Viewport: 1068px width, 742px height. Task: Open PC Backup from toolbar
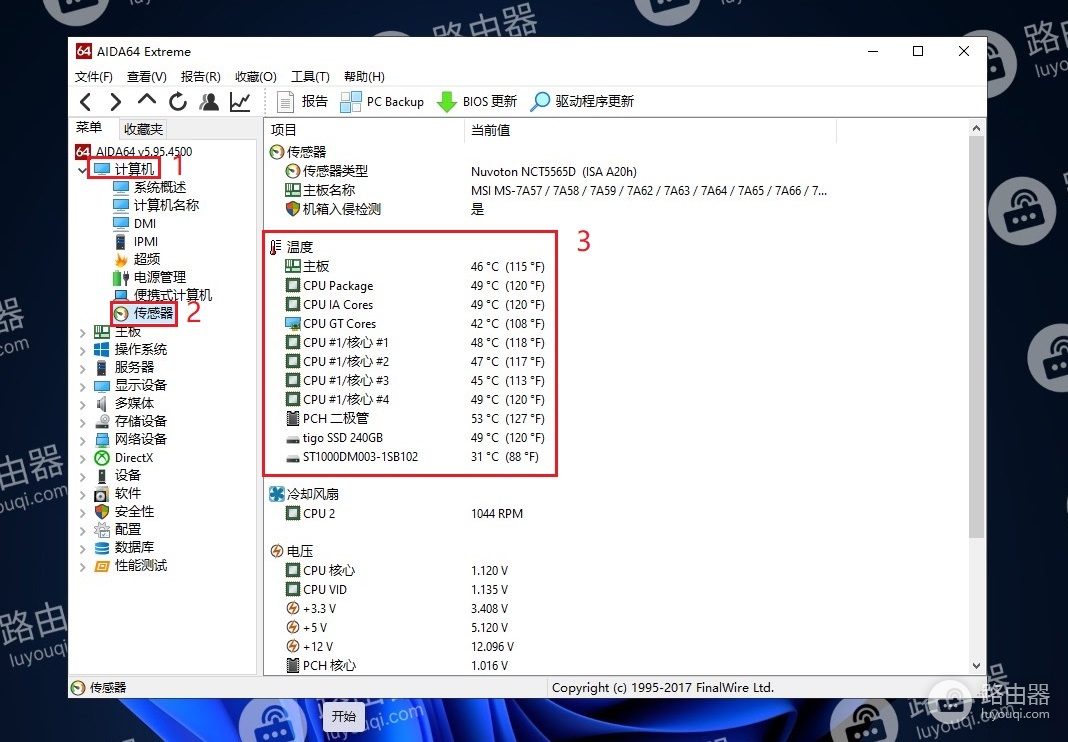382,102
